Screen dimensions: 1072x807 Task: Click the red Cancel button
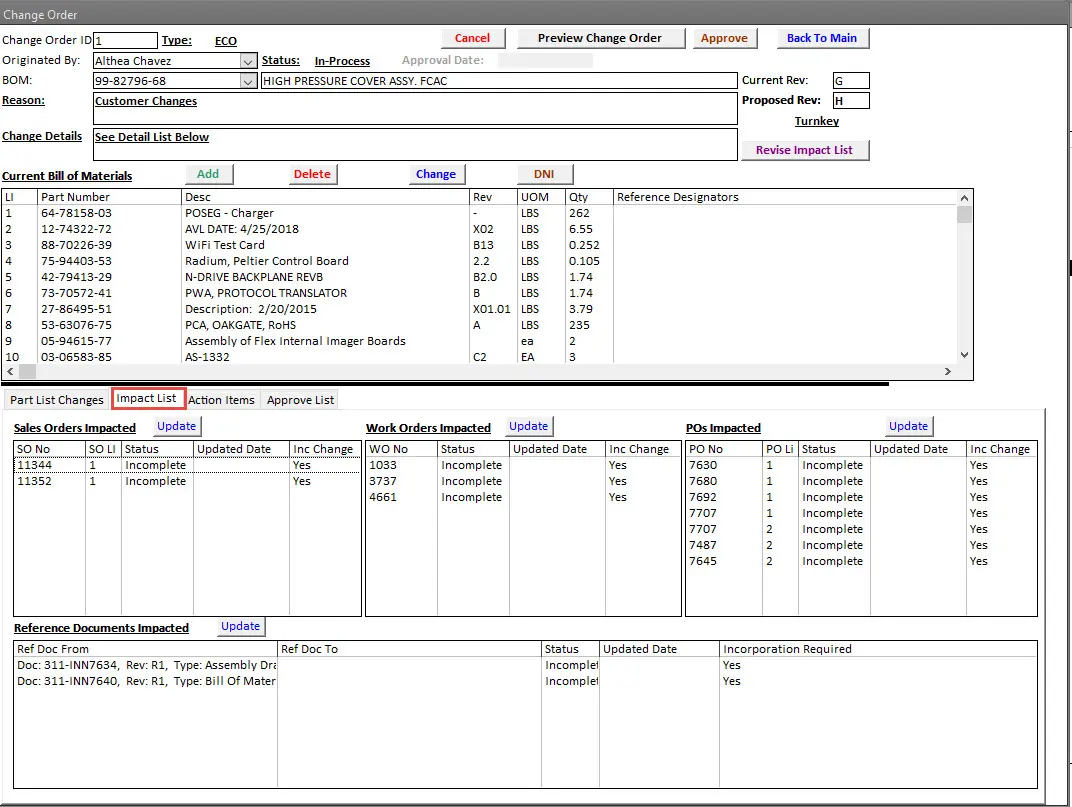(472, 38)
